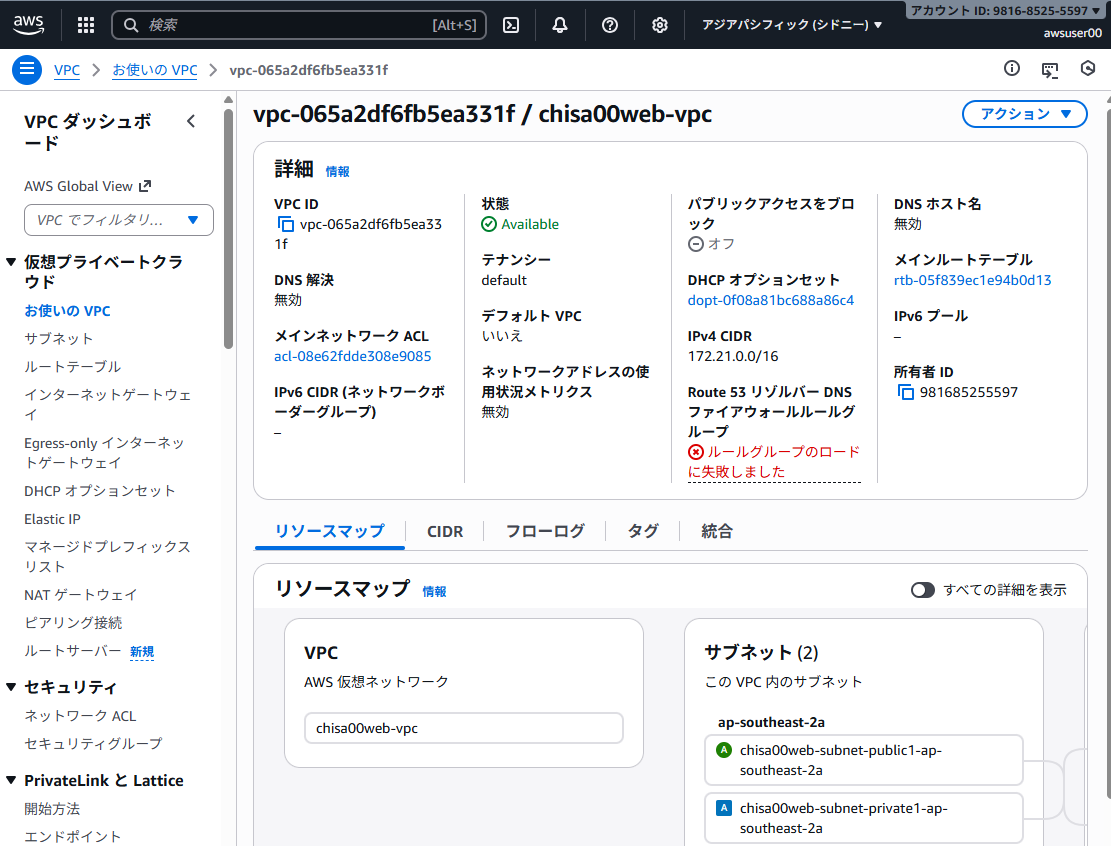Viewport: 1111px width, 846px height.
Task: Open network ACL acl-08e62fdde308e9085 link
Action: click(x=353, y=356)
